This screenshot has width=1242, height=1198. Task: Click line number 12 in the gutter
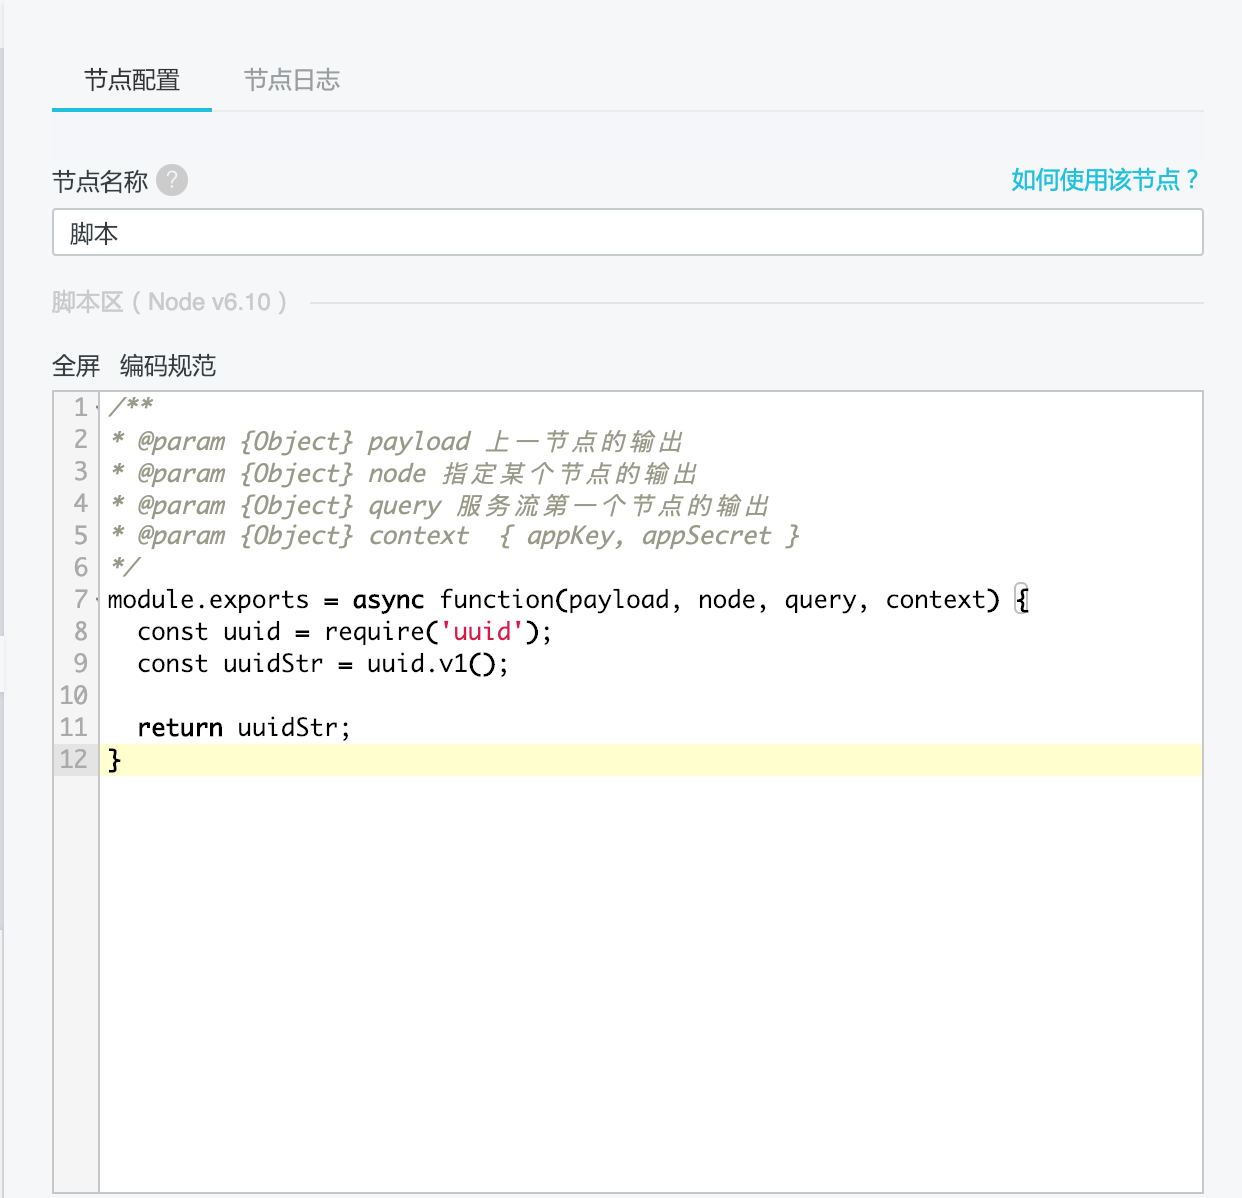coord(74,760)
